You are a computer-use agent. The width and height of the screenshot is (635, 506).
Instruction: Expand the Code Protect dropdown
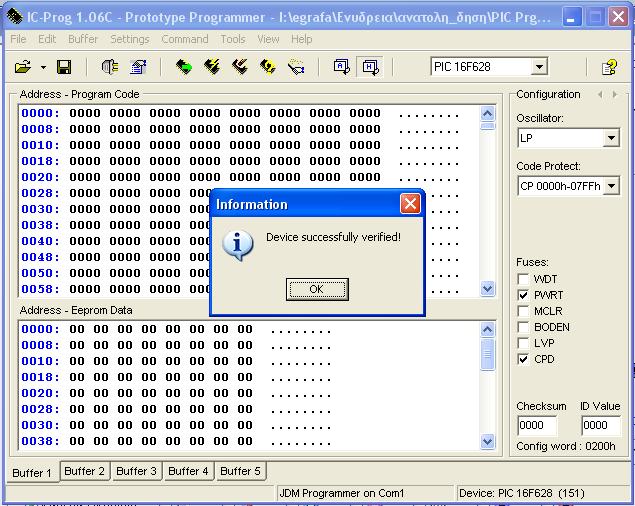point(611,186)
